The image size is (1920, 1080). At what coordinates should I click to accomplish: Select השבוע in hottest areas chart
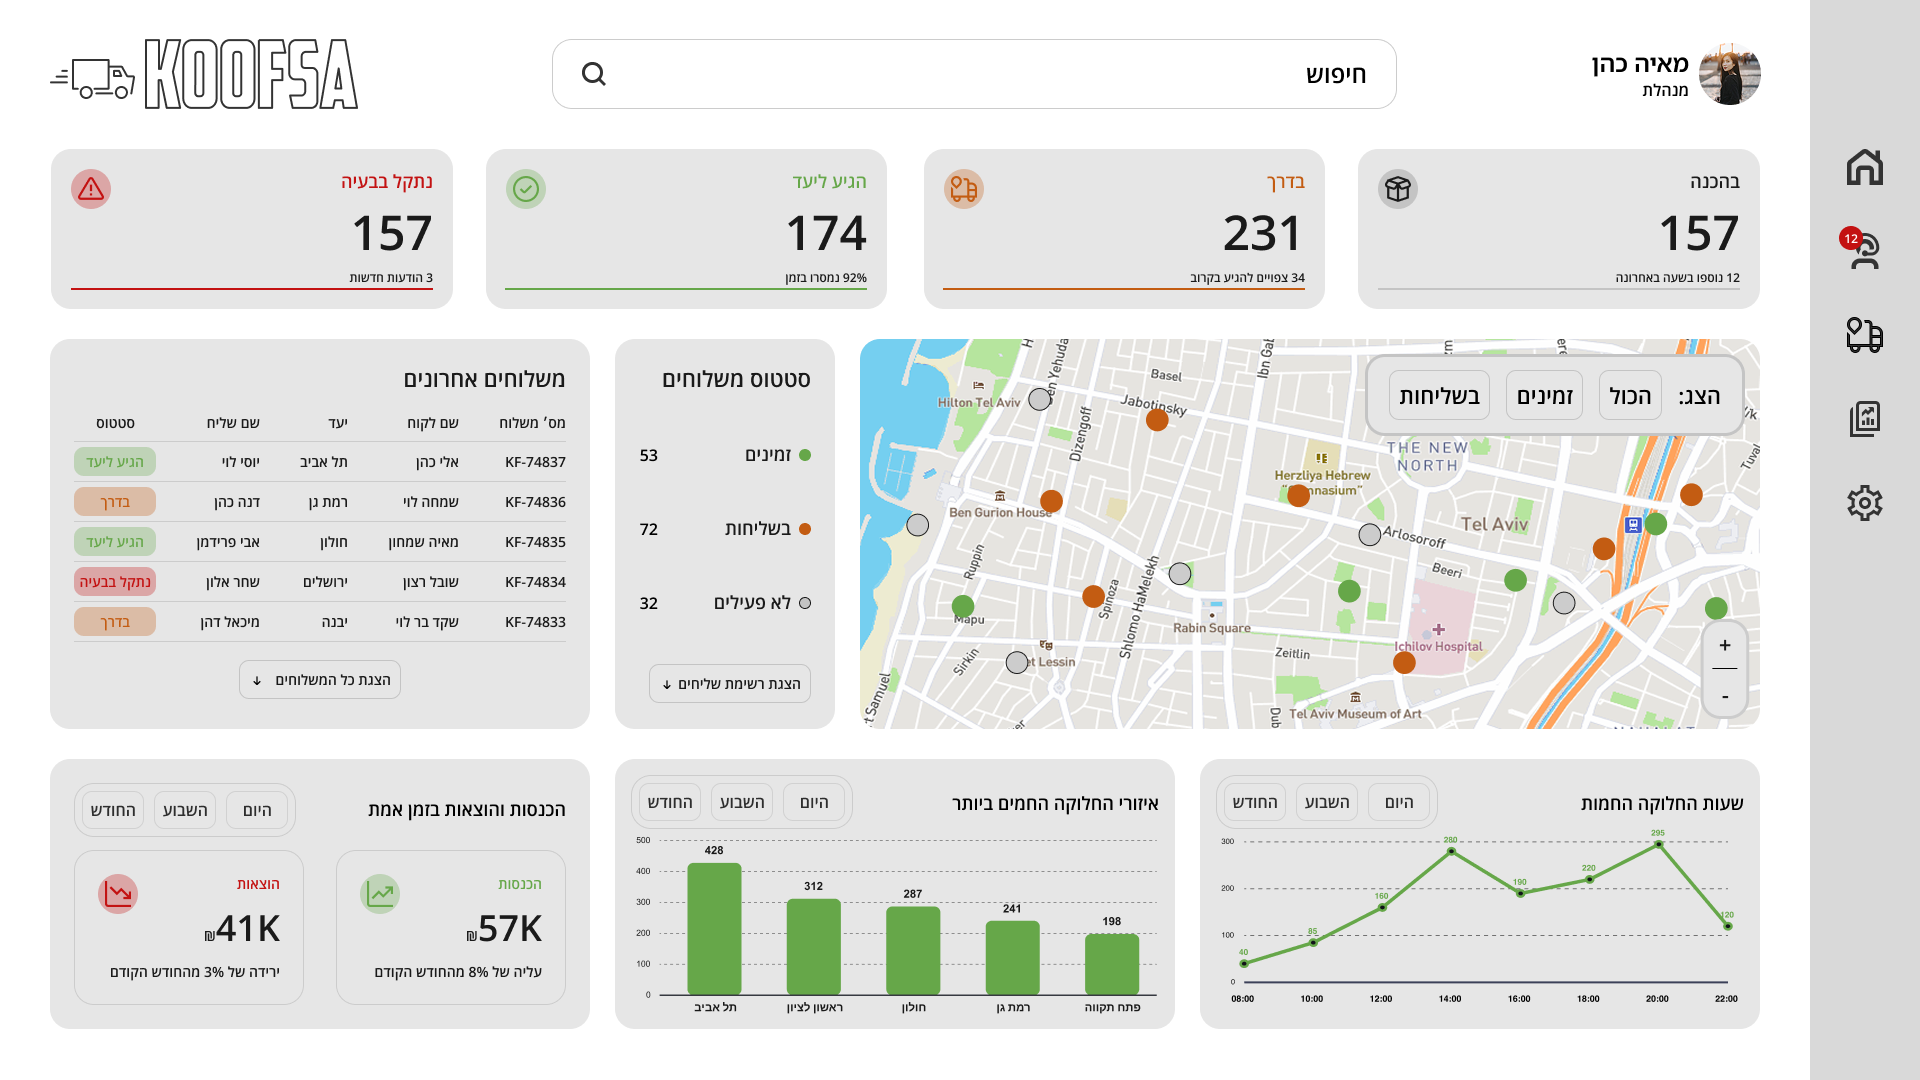coord(742,803)
